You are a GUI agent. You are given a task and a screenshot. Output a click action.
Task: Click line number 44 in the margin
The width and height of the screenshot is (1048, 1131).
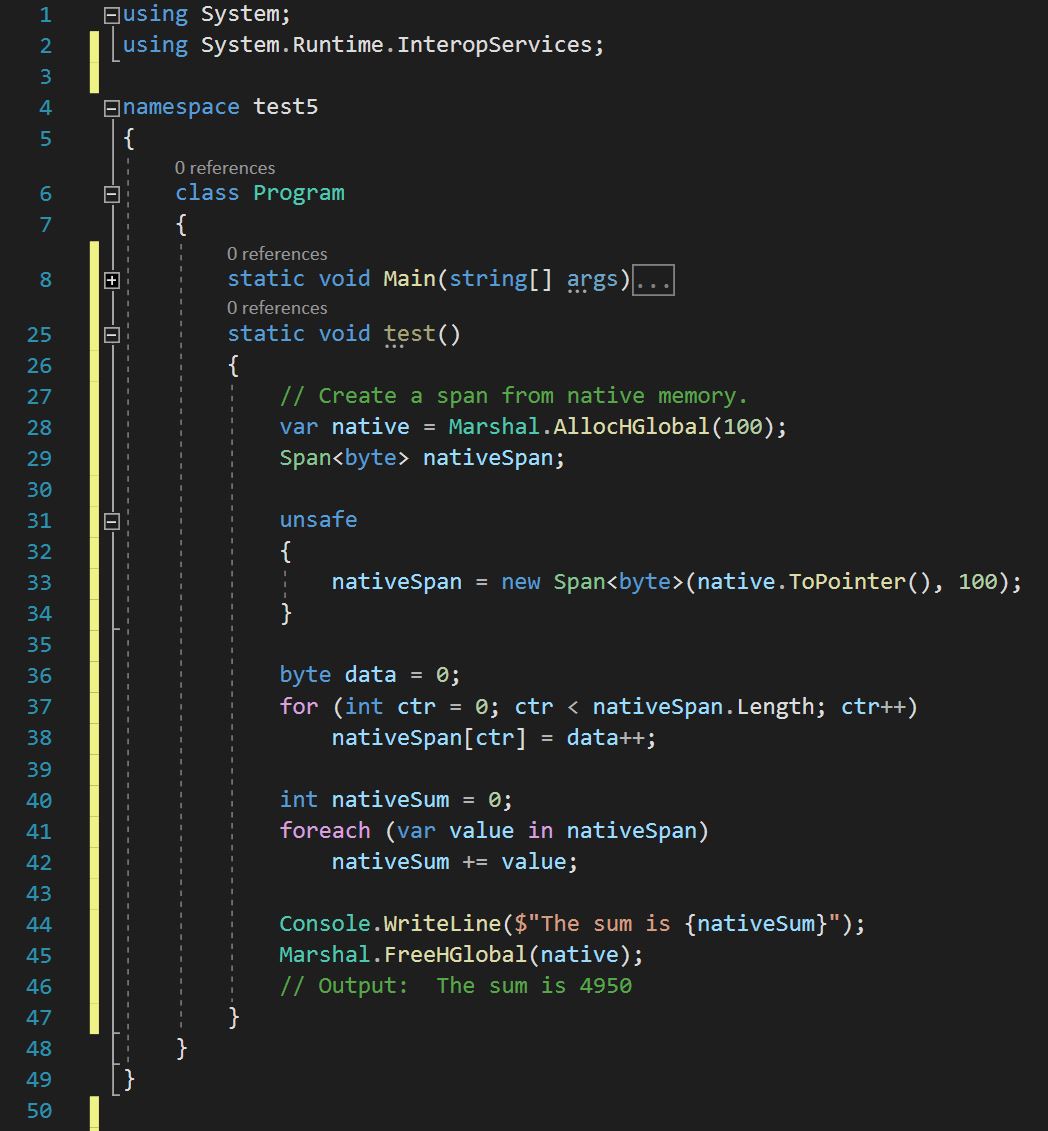point(39,925)
